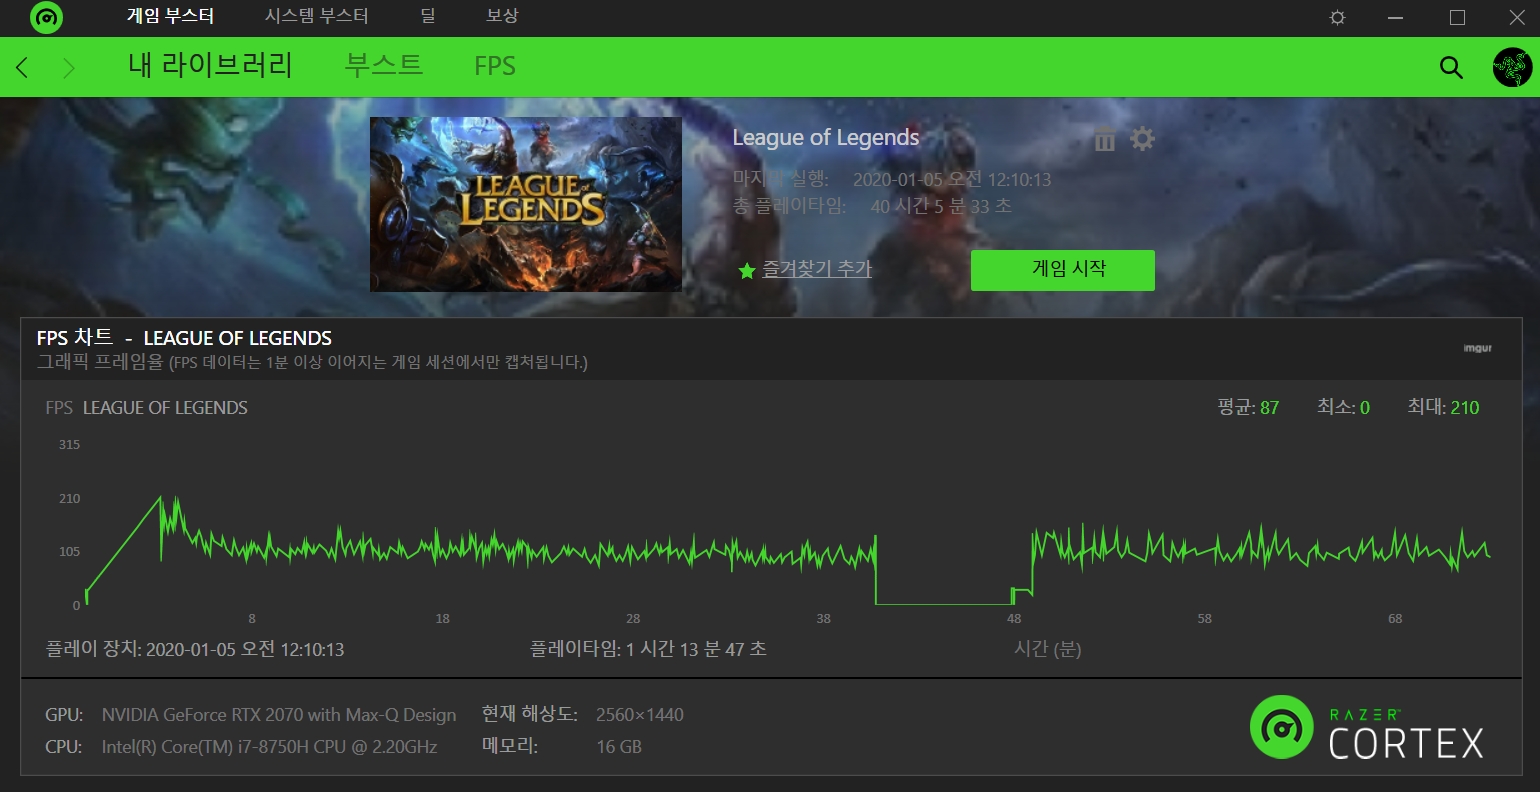This screenshot has height=792, width=1540.
Task: Click the 플레이 장치 date text
Action: pos(195,649)
